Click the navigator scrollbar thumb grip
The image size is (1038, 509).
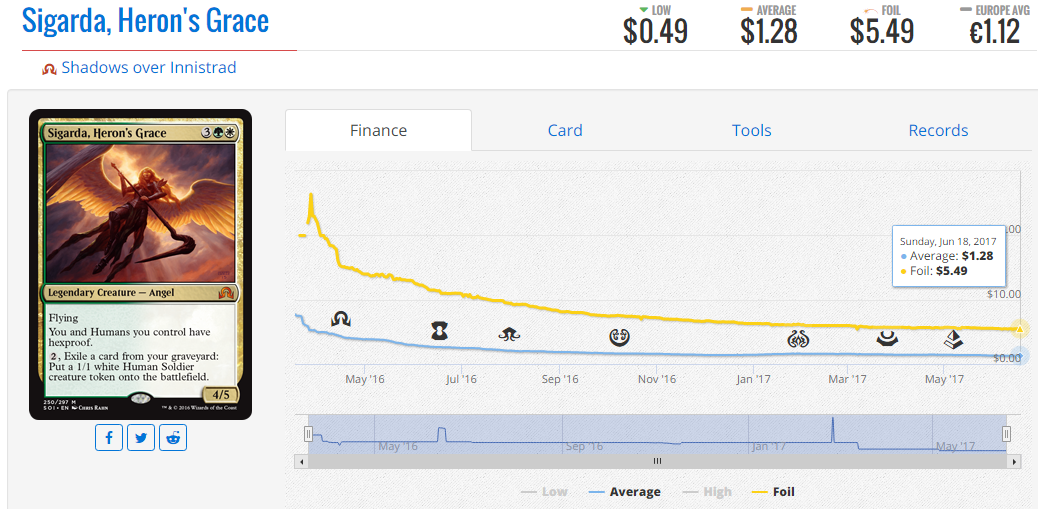click(657, 461)
